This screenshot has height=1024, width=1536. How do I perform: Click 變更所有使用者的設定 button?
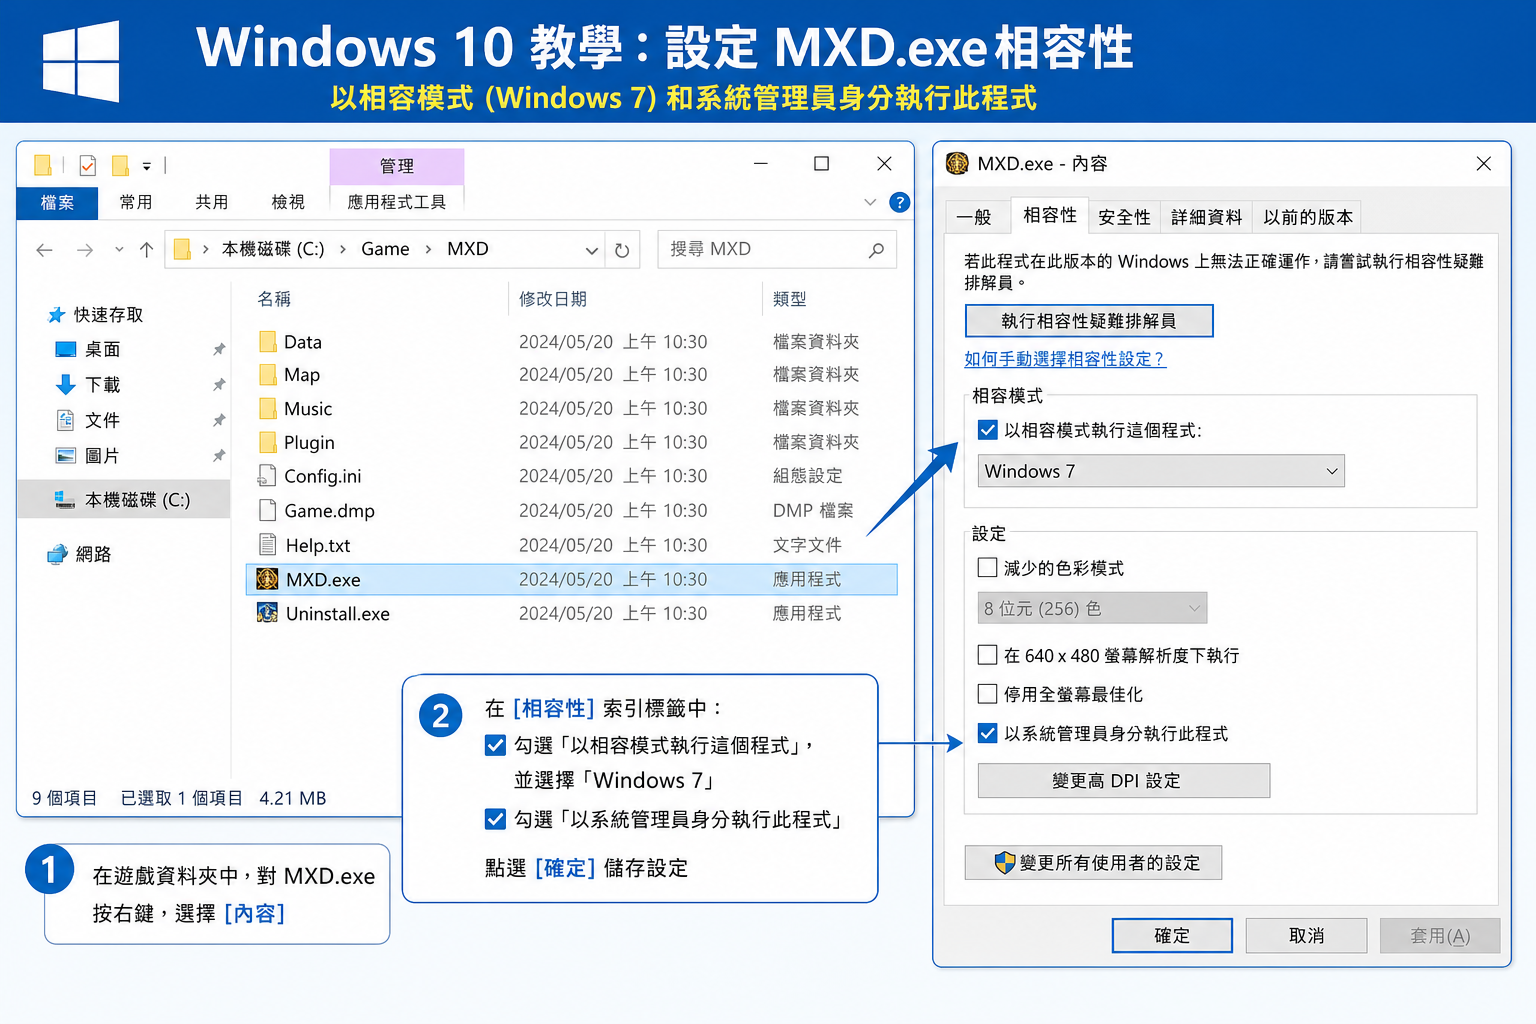[1093, 863]
